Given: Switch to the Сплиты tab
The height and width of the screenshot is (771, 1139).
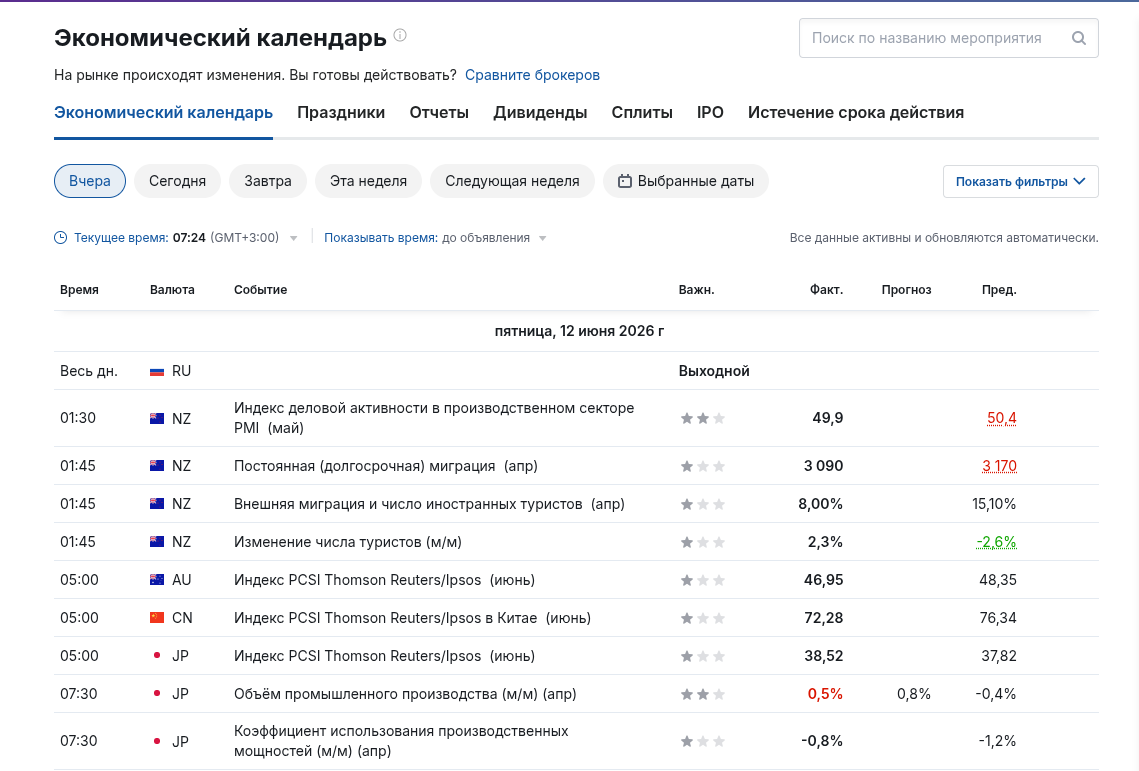Looking at the screenshot, I should [642, 113].
